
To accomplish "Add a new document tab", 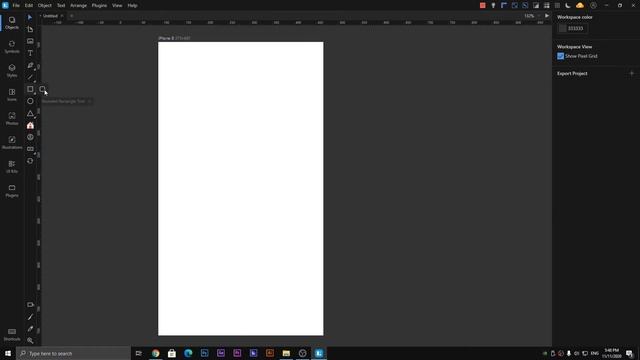I will [71, 16].
